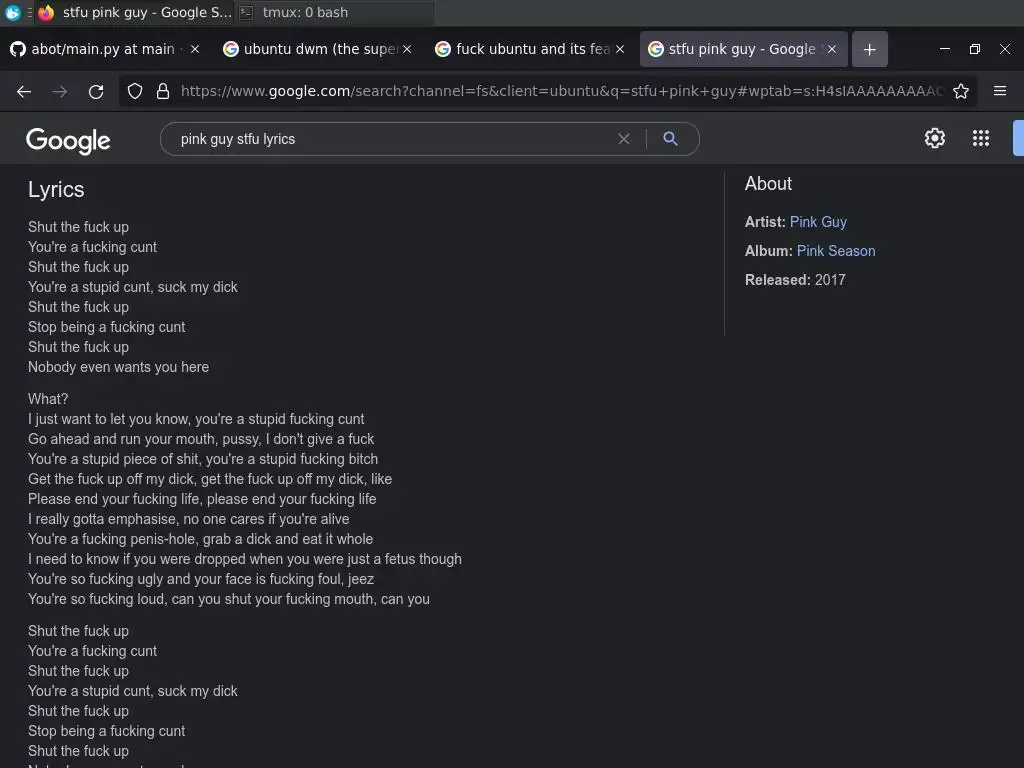Viewport: 1024px width, 768px height.
Task: View site security via the padlock icon
Action: (163, 91)
